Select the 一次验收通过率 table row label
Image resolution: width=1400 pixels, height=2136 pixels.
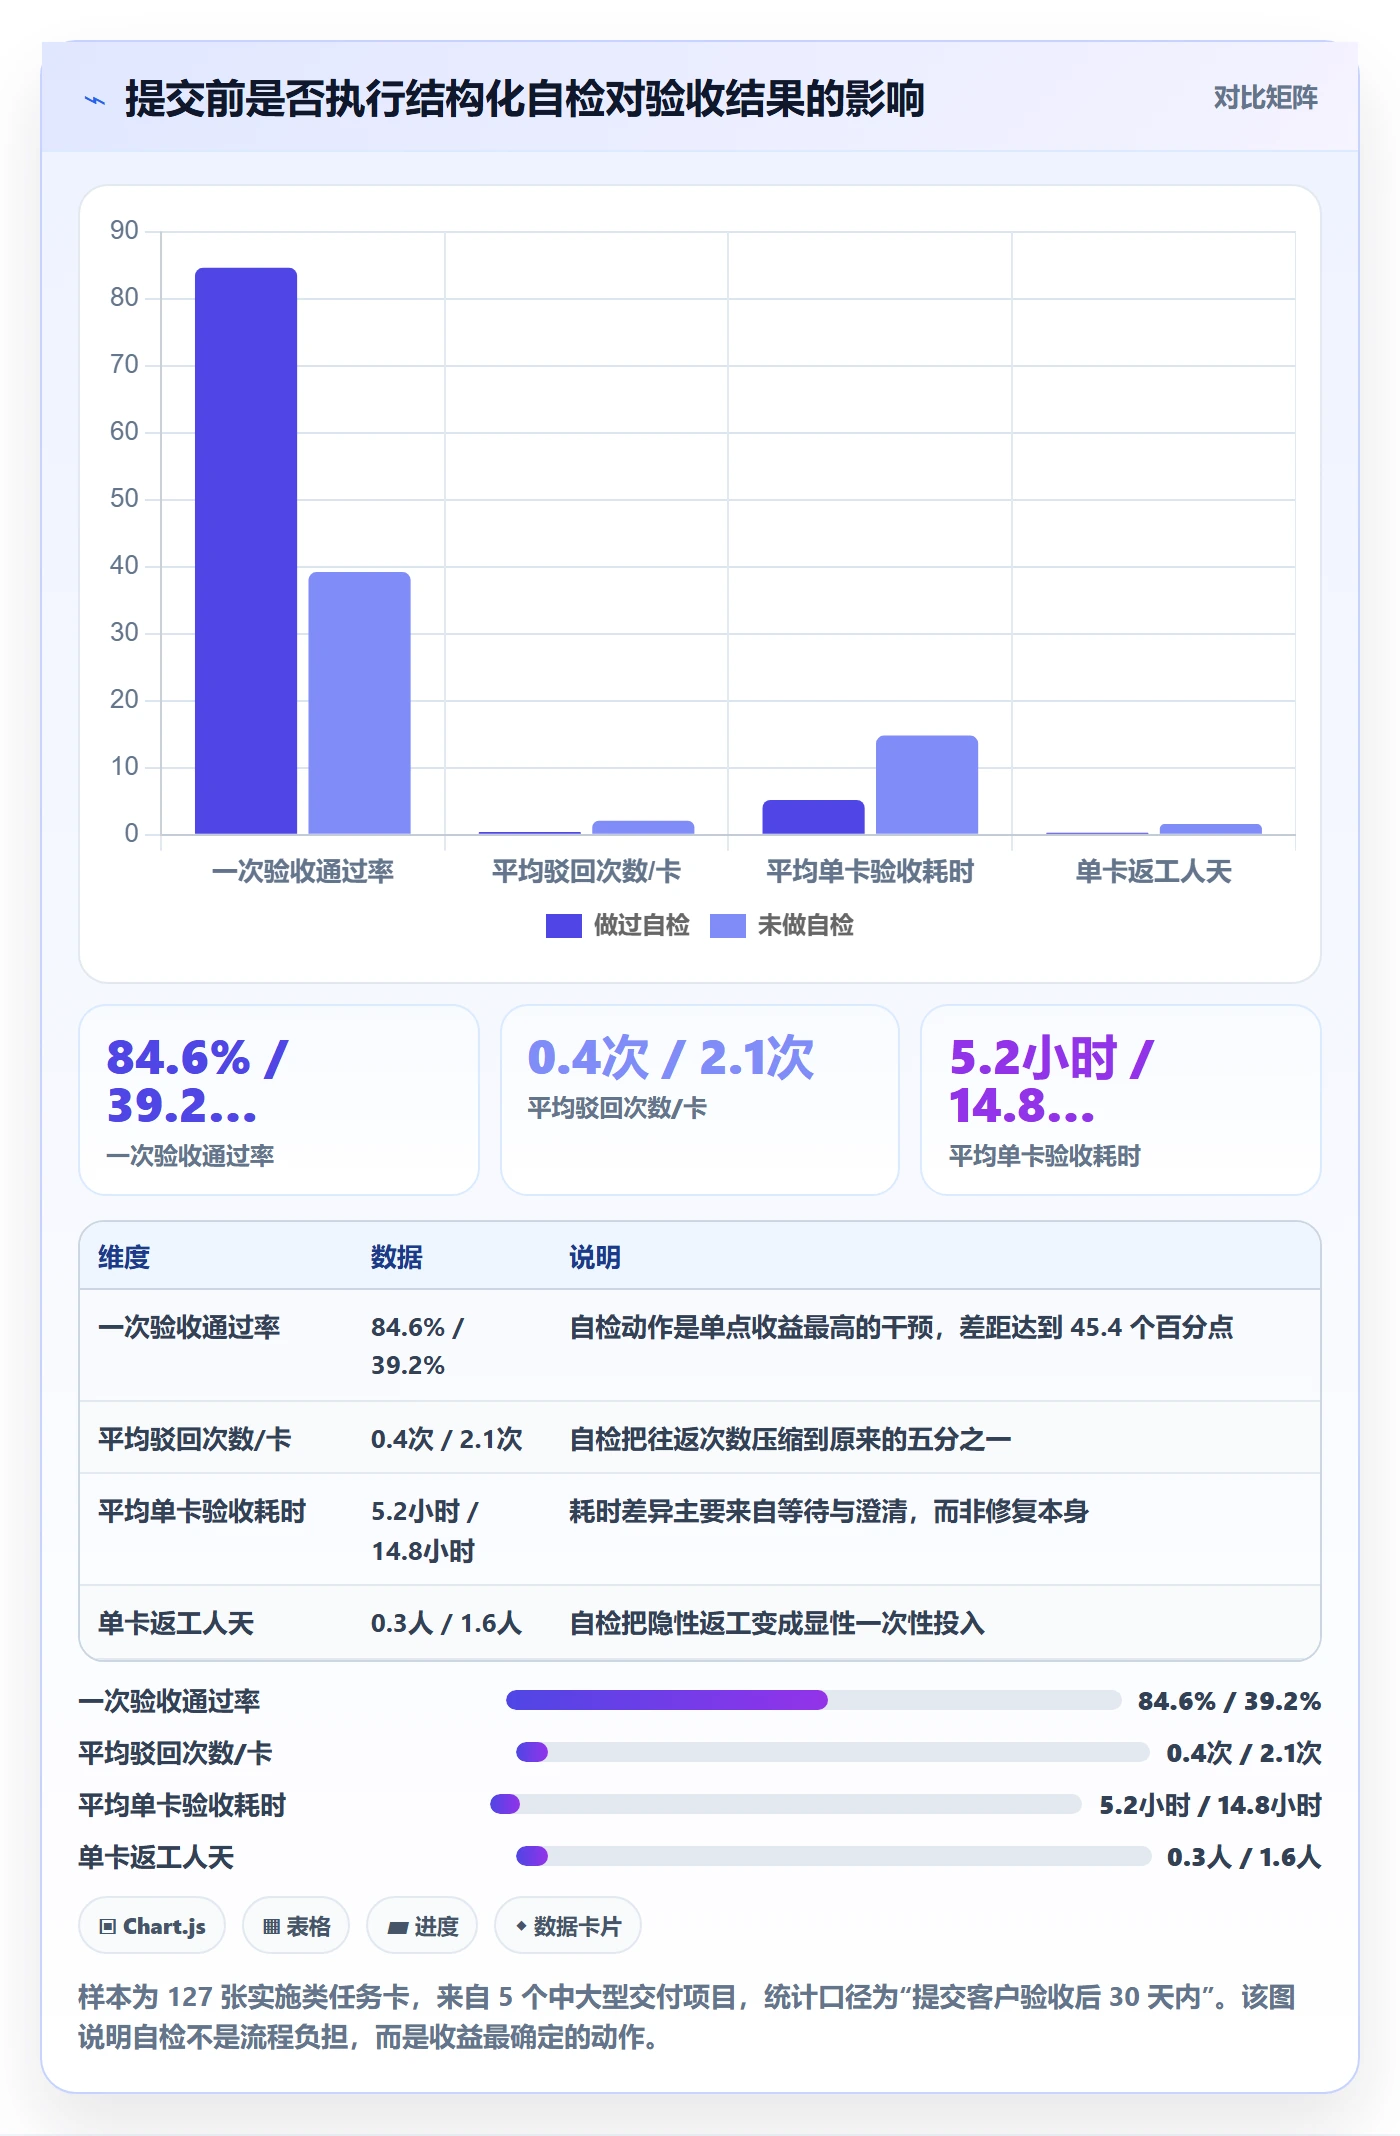pos(189,1327)
